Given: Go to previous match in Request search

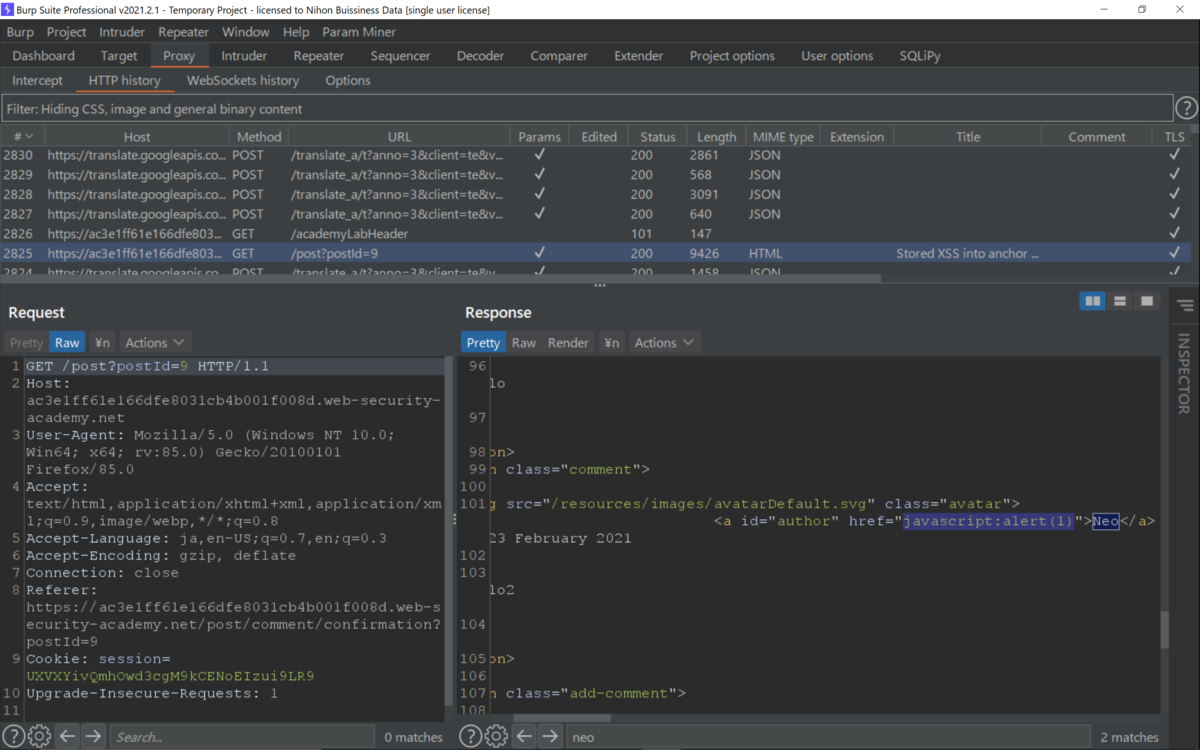Looking at the screenshot, I should (67, 737).
